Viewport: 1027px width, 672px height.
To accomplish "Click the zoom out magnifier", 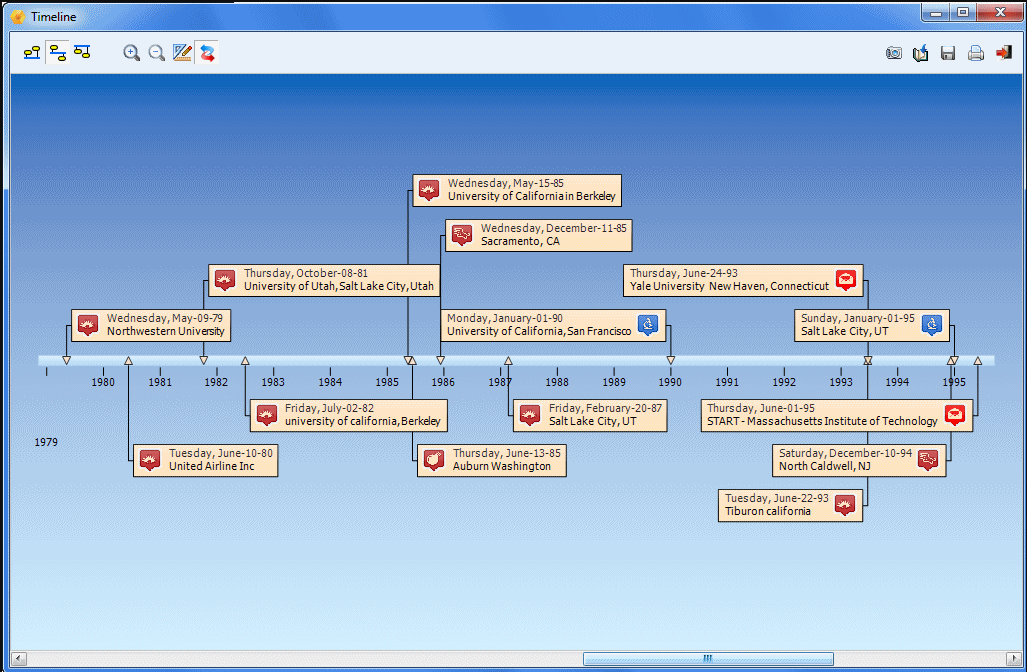I will point(156,53).
